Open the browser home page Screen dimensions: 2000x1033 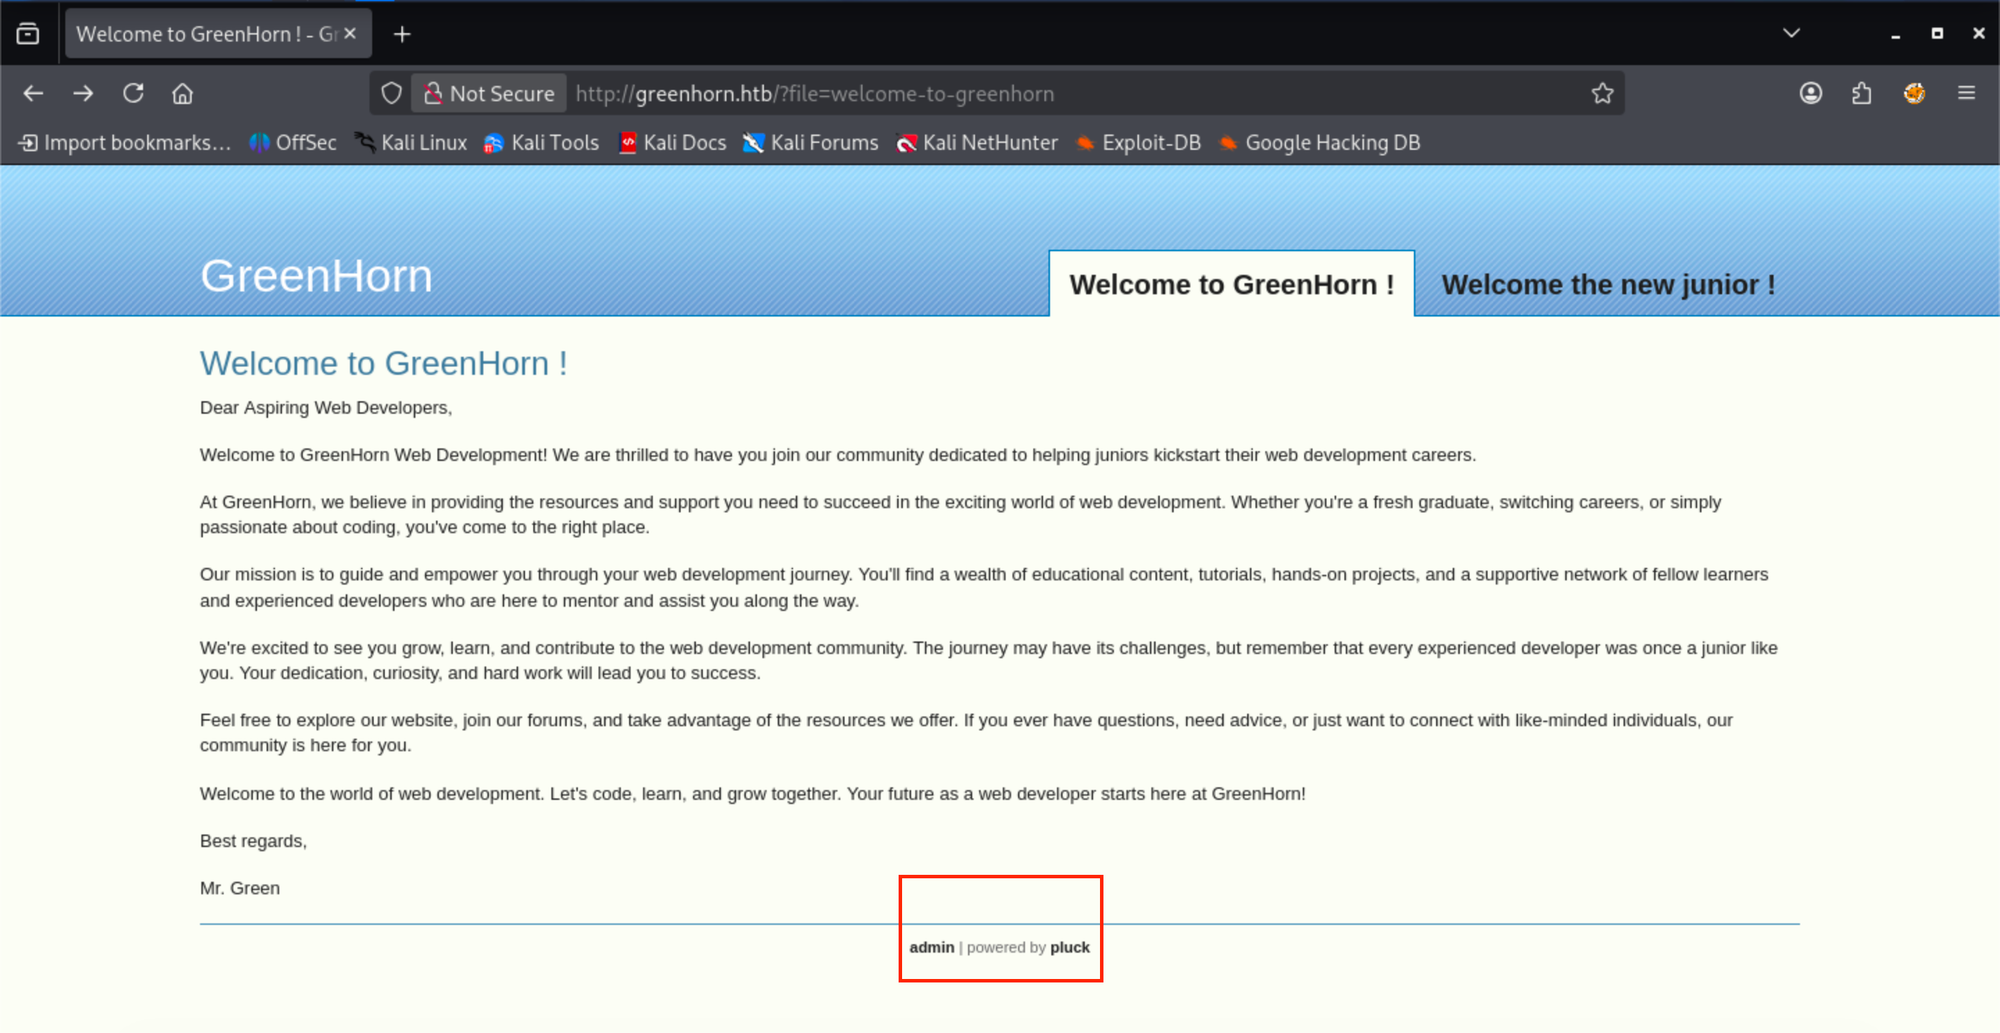coord(182,93)
